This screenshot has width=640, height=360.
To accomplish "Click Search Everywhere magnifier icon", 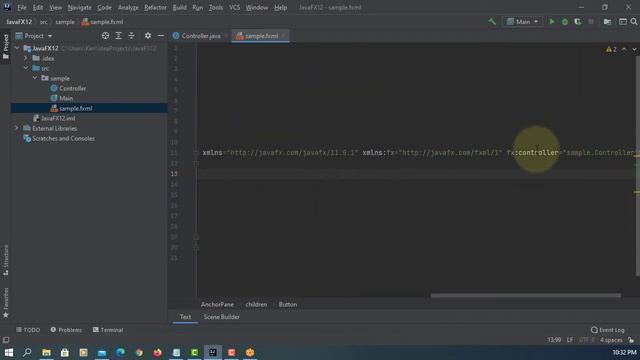I will [x=634, y=22].
